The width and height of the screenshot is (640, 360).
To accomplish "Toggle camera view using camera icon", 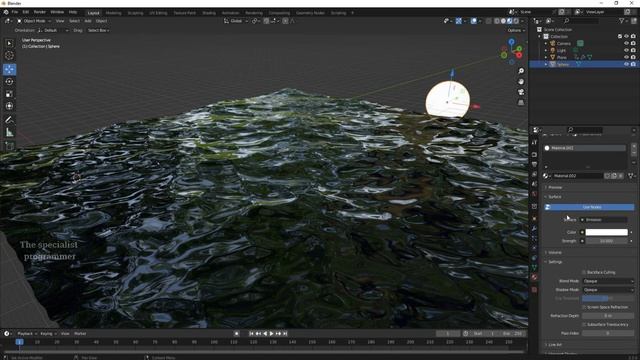I will pos(521,92).
